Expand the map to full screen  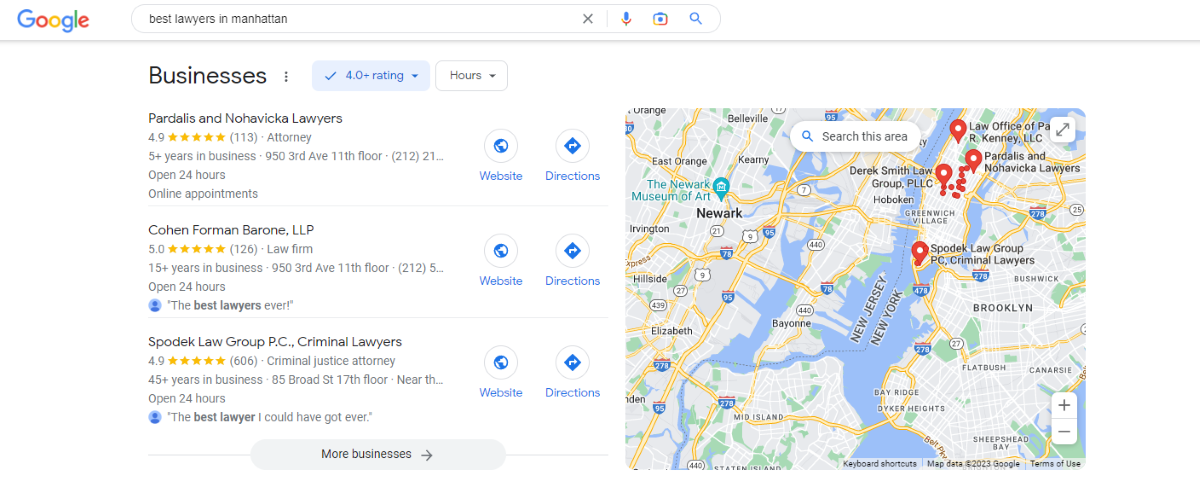(1063, 130)
